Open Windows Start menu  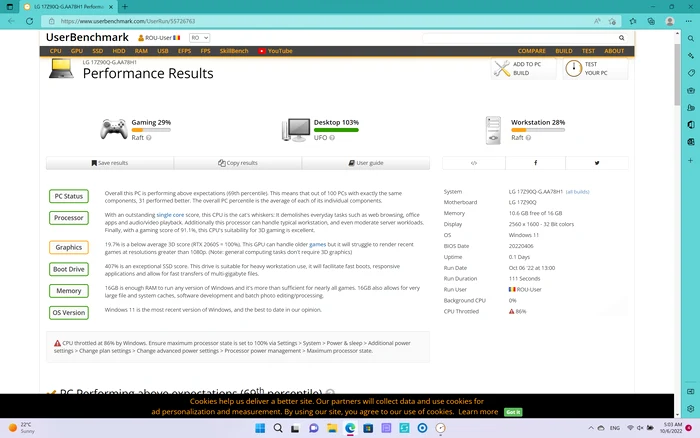click(x=260, y=428)
